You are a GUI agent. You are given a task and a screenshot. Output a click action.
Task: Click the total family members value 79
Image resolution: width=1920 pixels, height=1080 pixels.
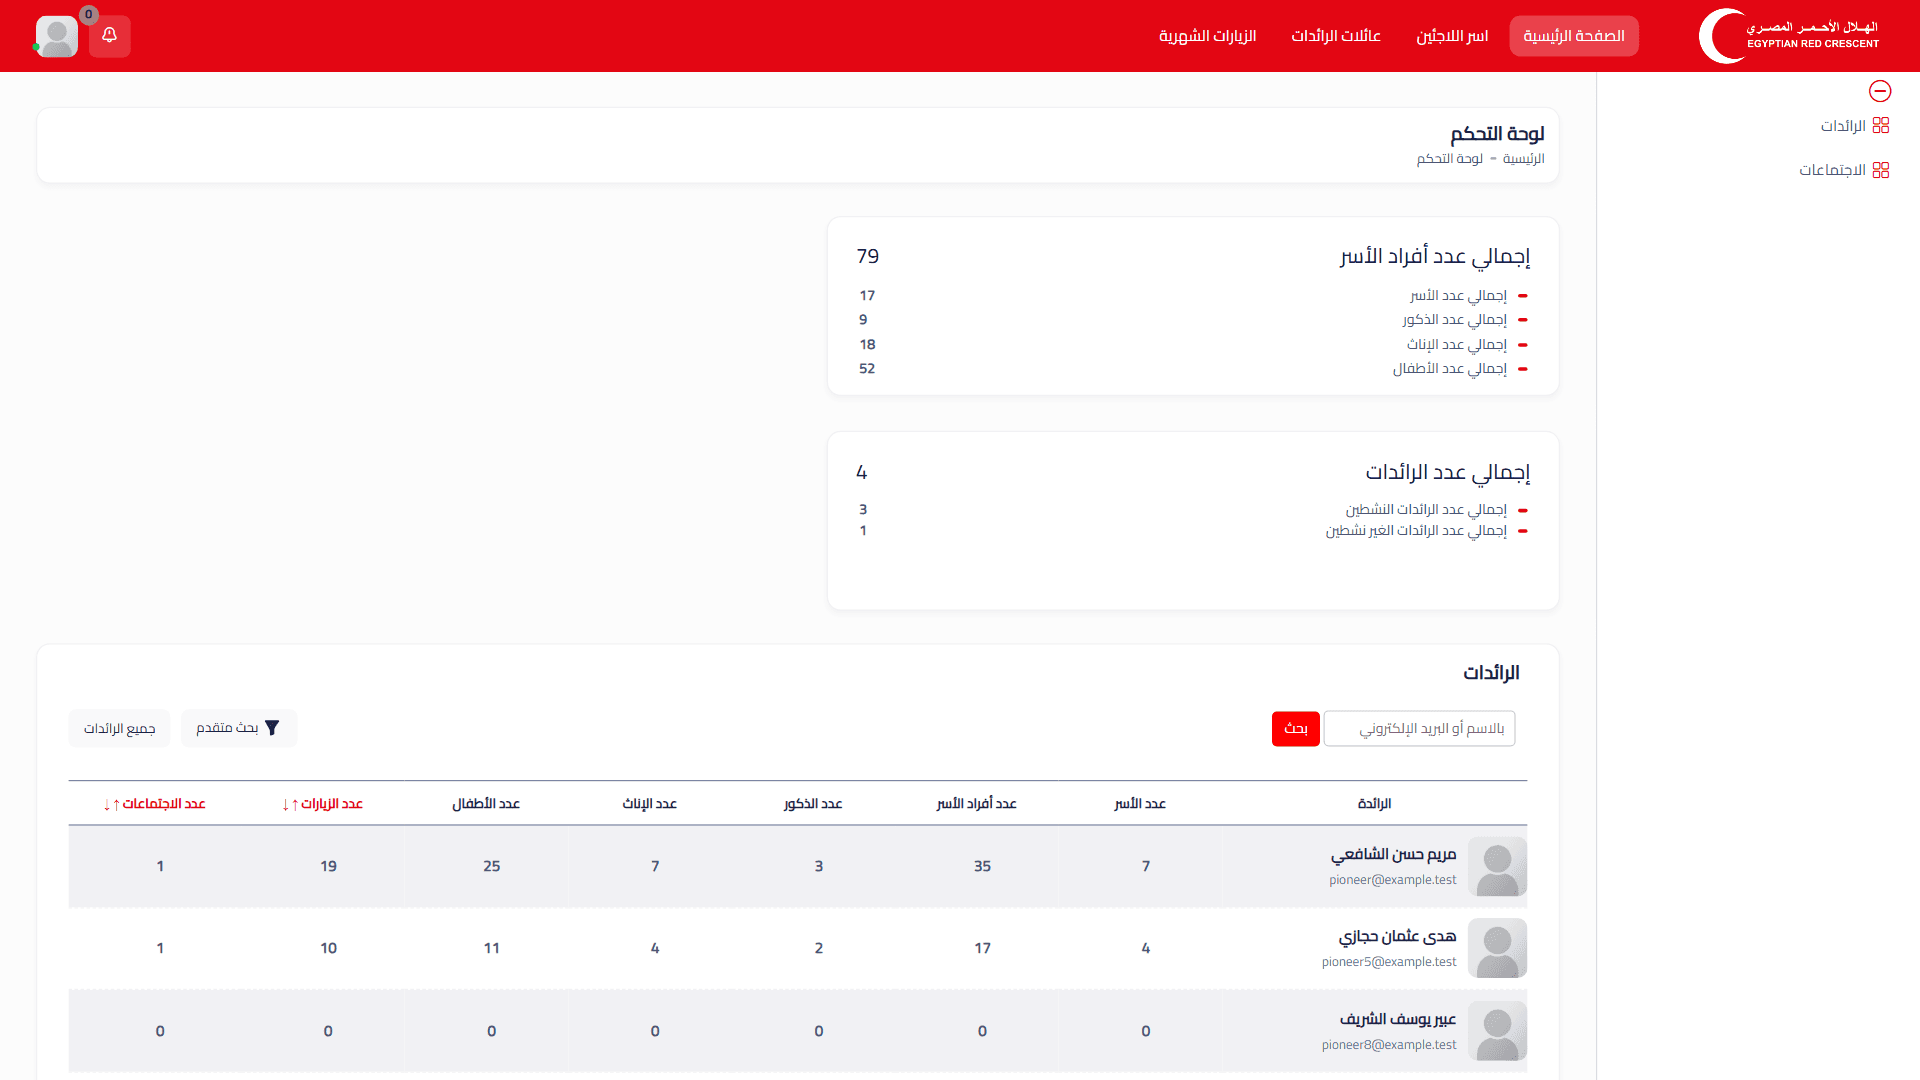click(x=868, y=256)
